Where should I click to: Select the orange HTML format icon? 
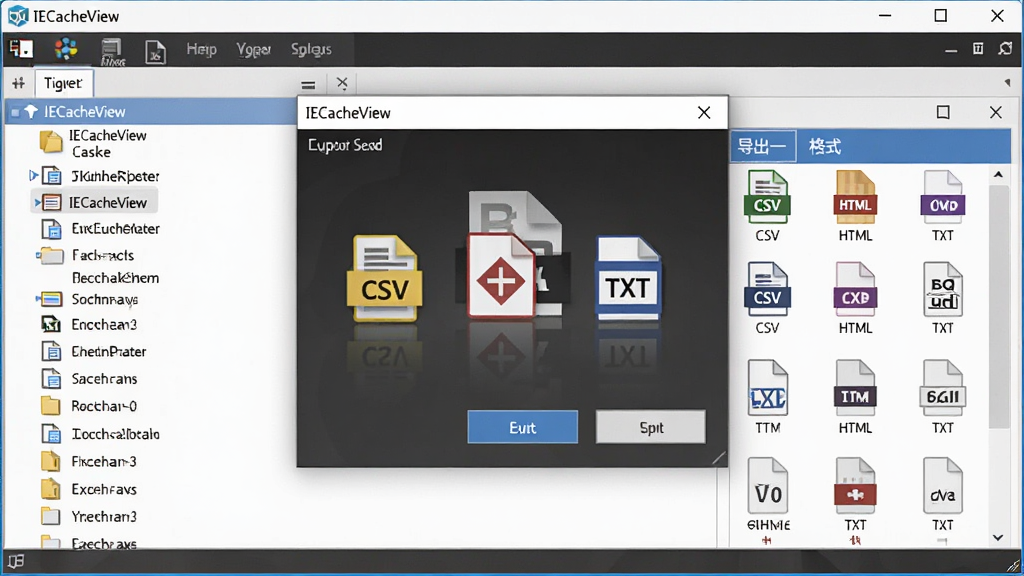(x=855, y=197)
